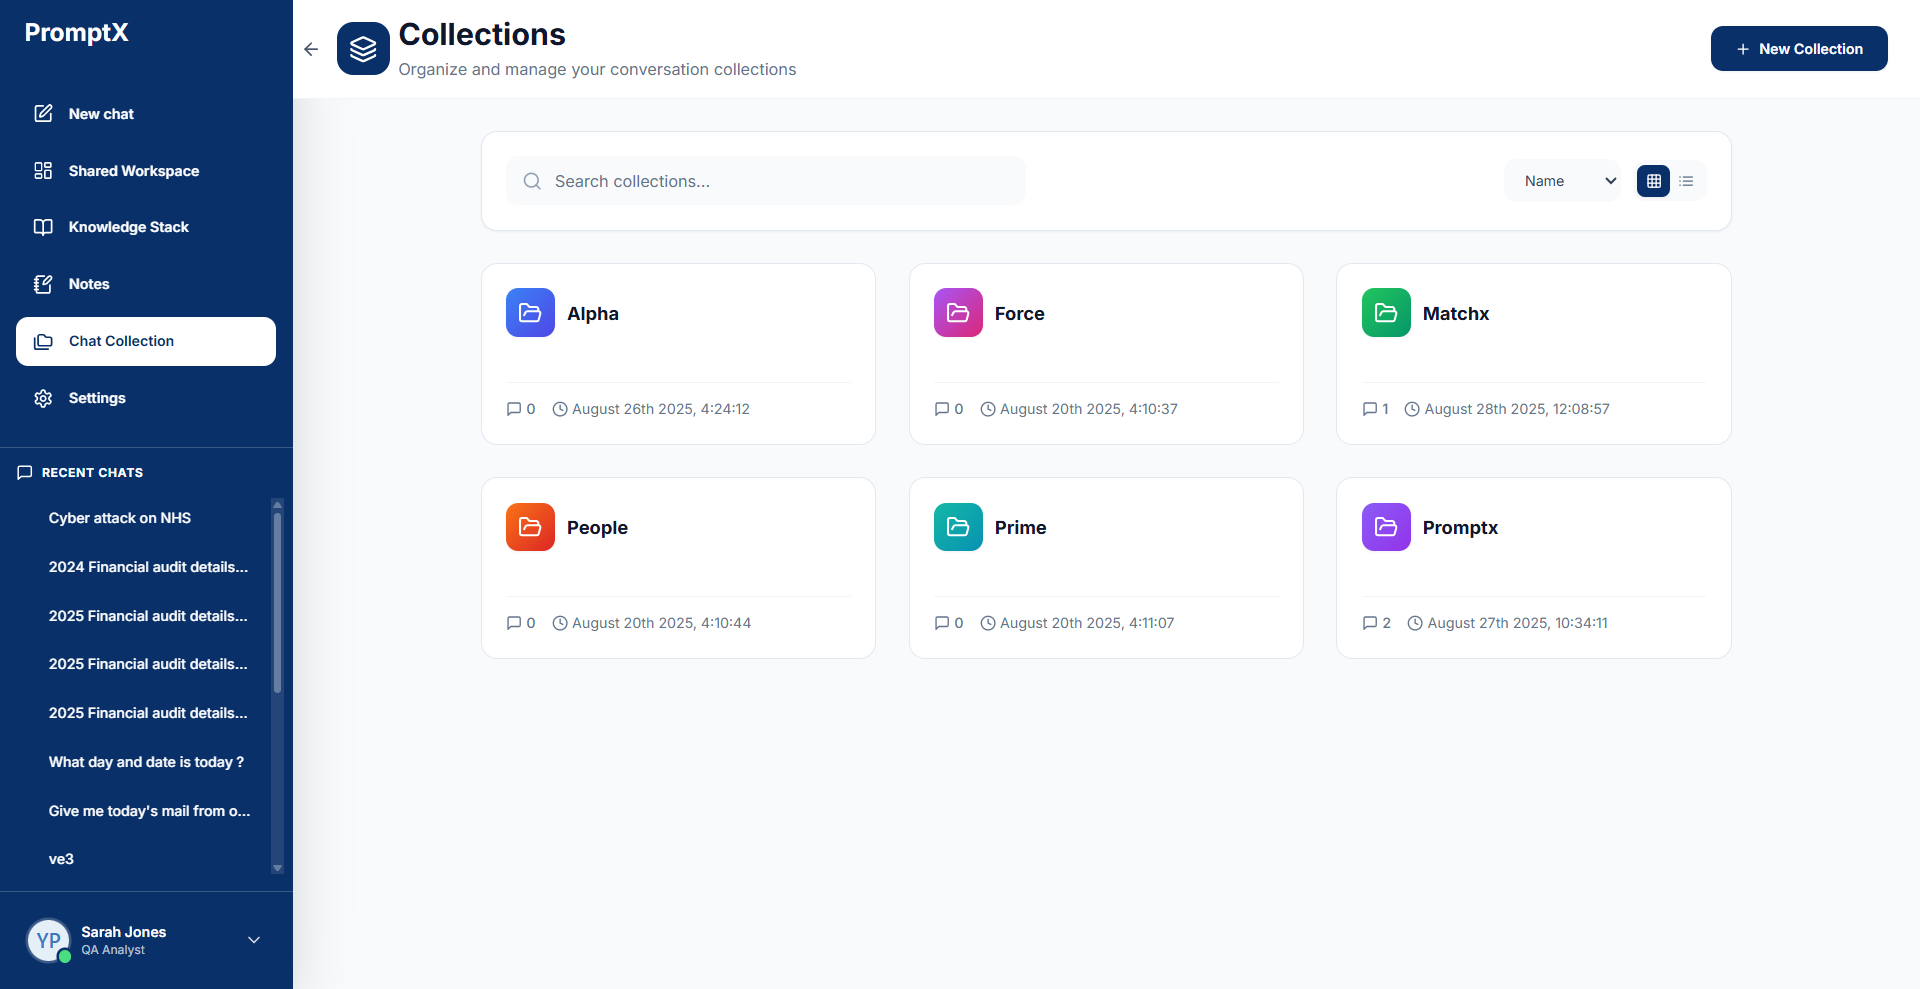Open the Name sort dropdown
The width and height of the screenshot is (1920, 989).
pyautogui.click(x=1562, y=181)
